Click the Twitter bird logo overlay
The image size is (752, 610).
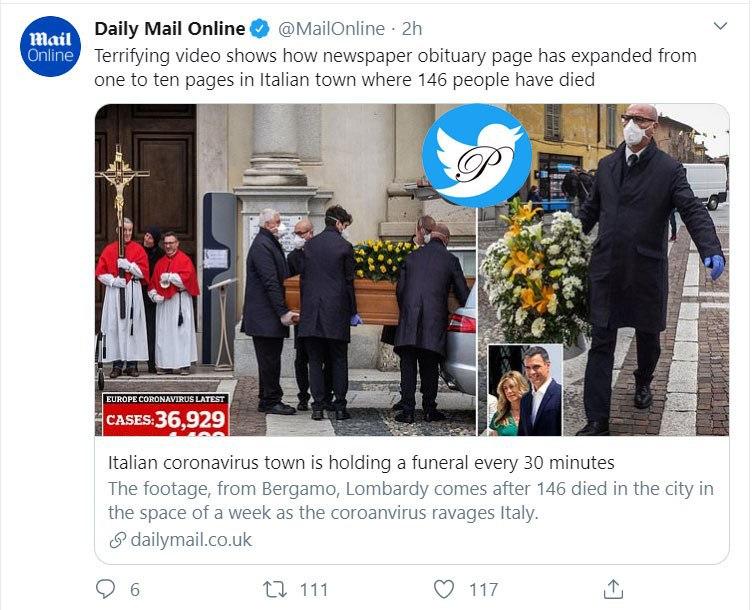click(x=476, y=155)
